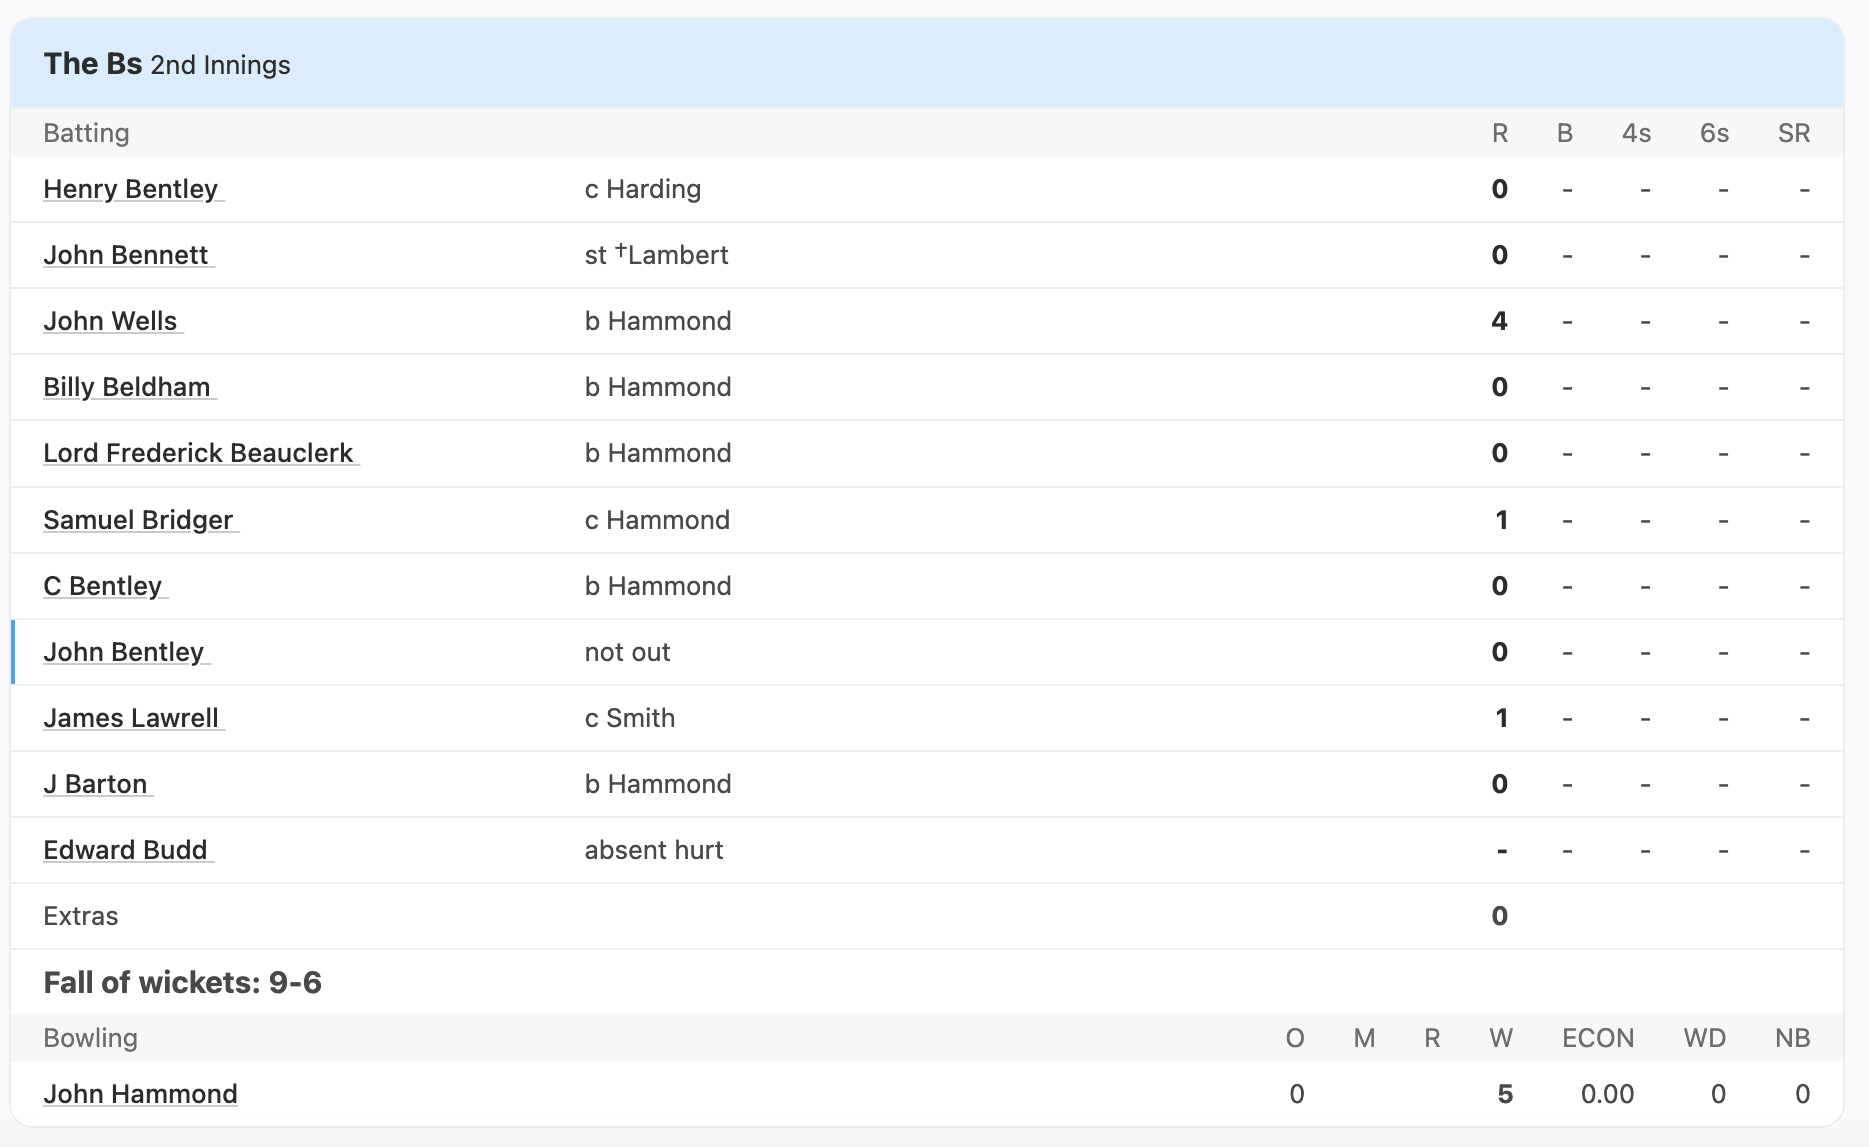Click J Barton player link
The image size is (1869, 1147).
pos(96,784)
